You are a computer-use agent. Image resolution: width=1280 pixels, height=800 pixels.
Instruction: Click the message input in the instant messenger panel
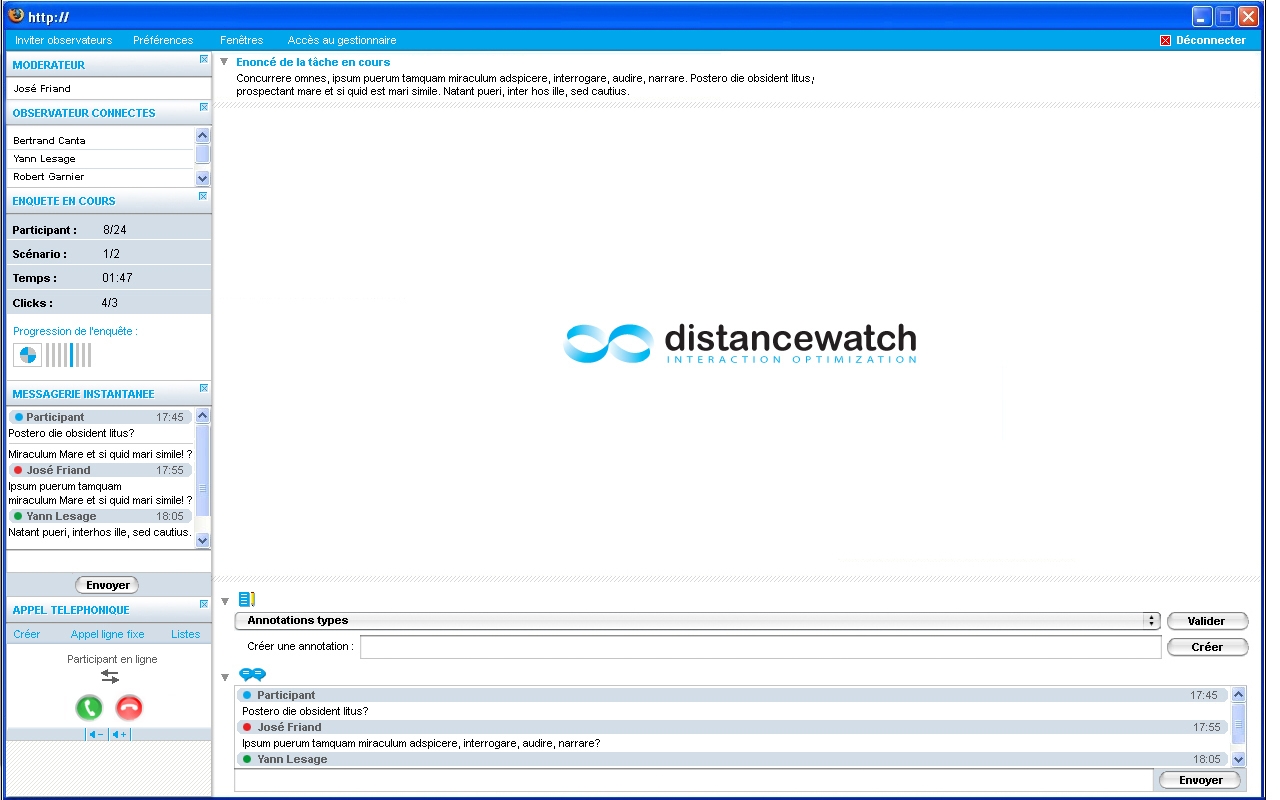point(108,561)
